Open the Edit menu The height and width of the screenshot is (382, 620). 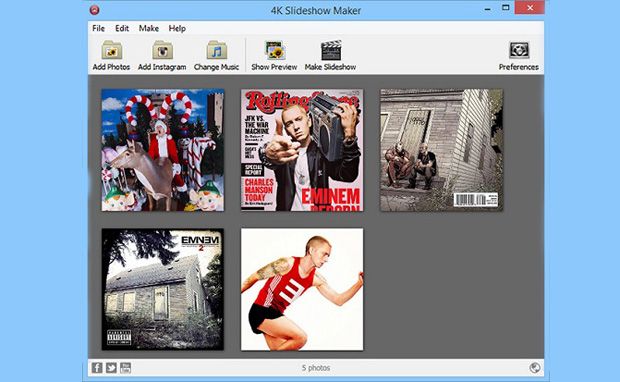pos(122,28)
